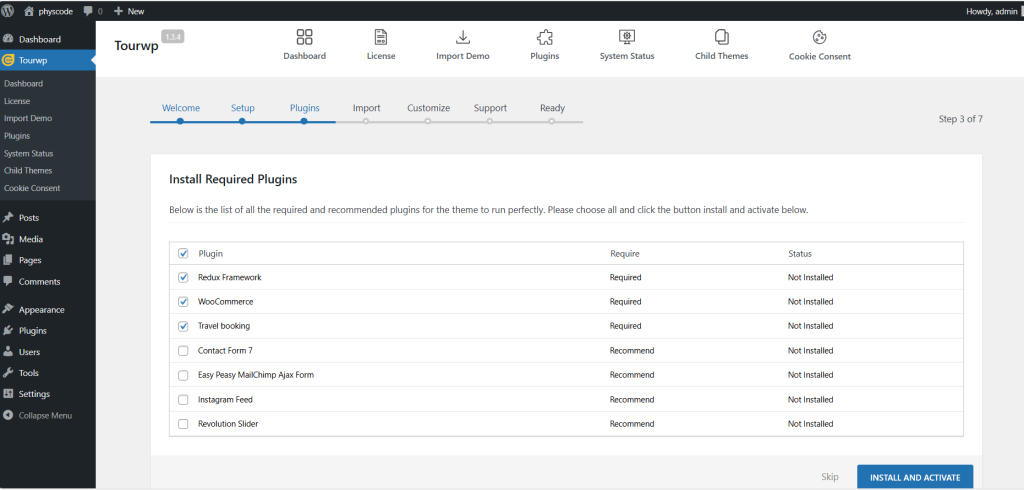
Task: Click the Dashboard gauge icon in sidebar
Action: coord(8,39)
